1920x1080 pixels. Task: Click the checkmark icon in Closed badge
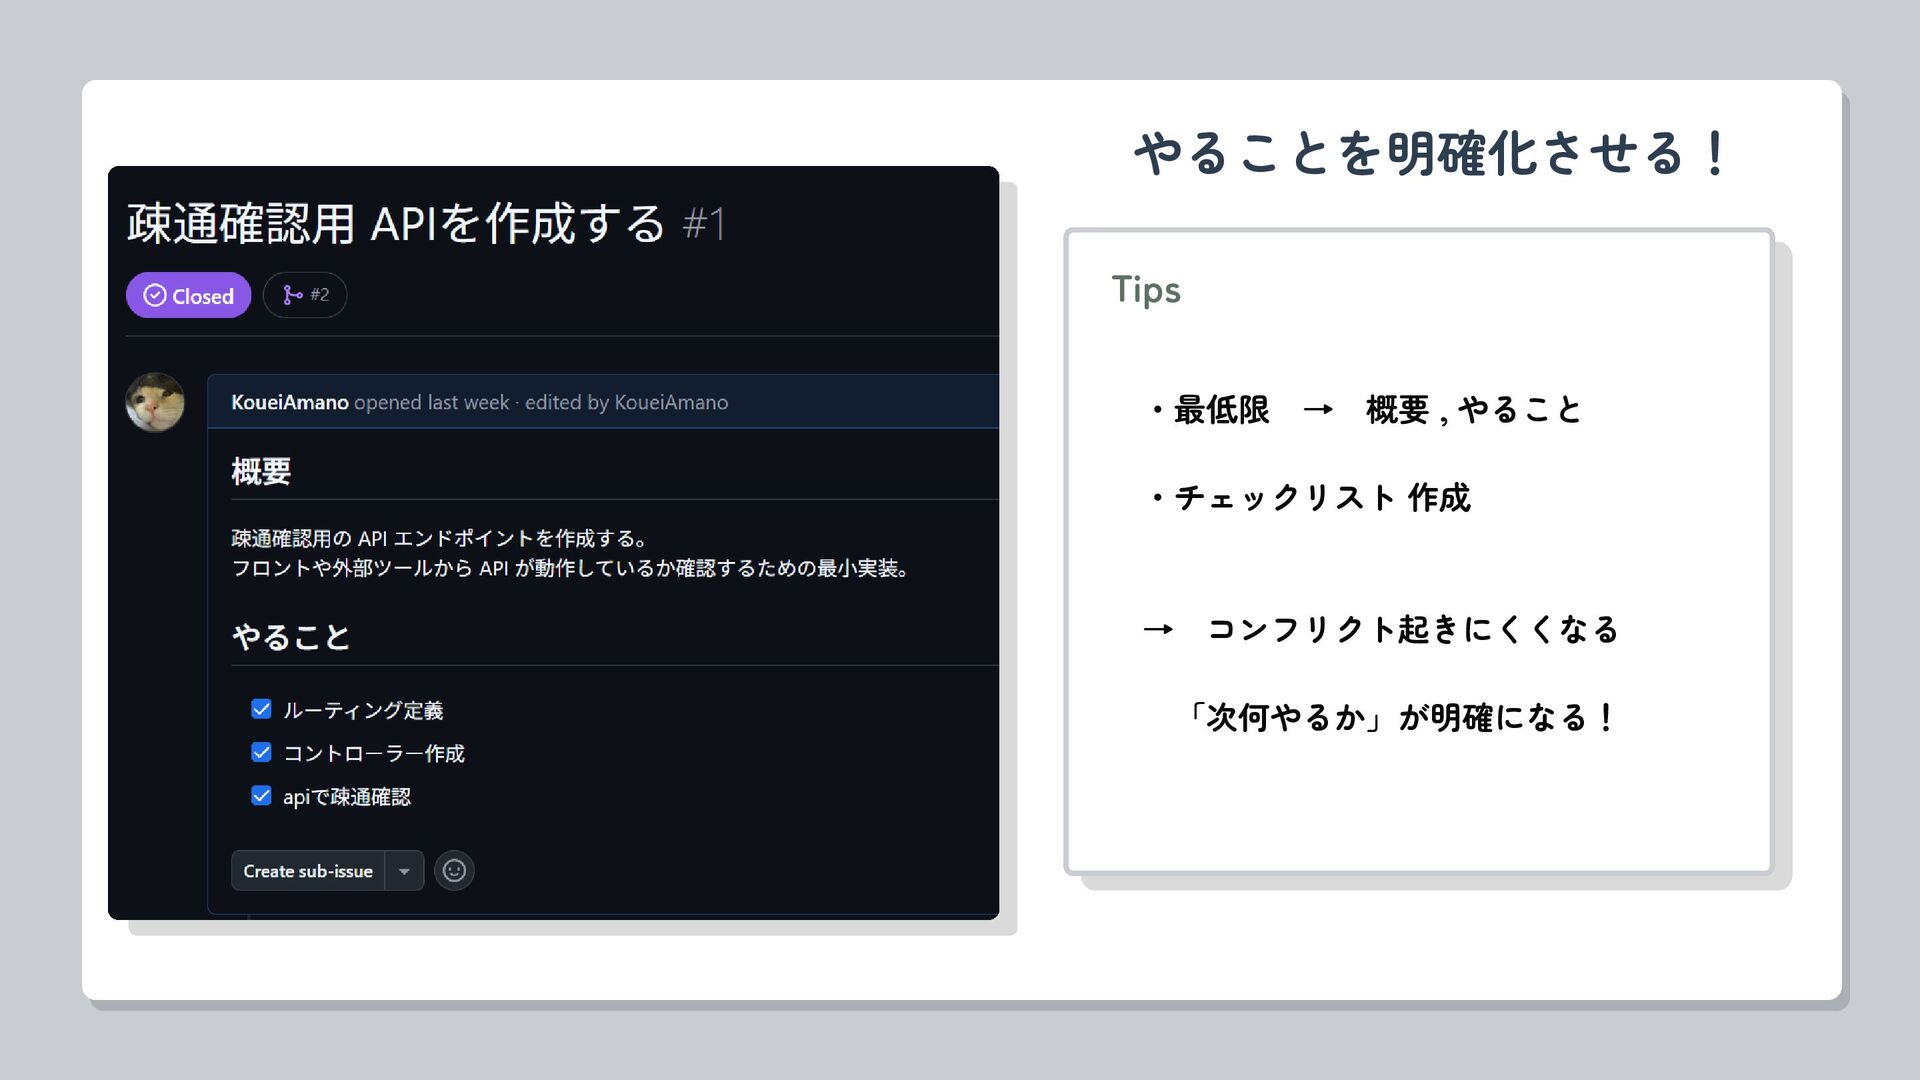pos(155,296)
